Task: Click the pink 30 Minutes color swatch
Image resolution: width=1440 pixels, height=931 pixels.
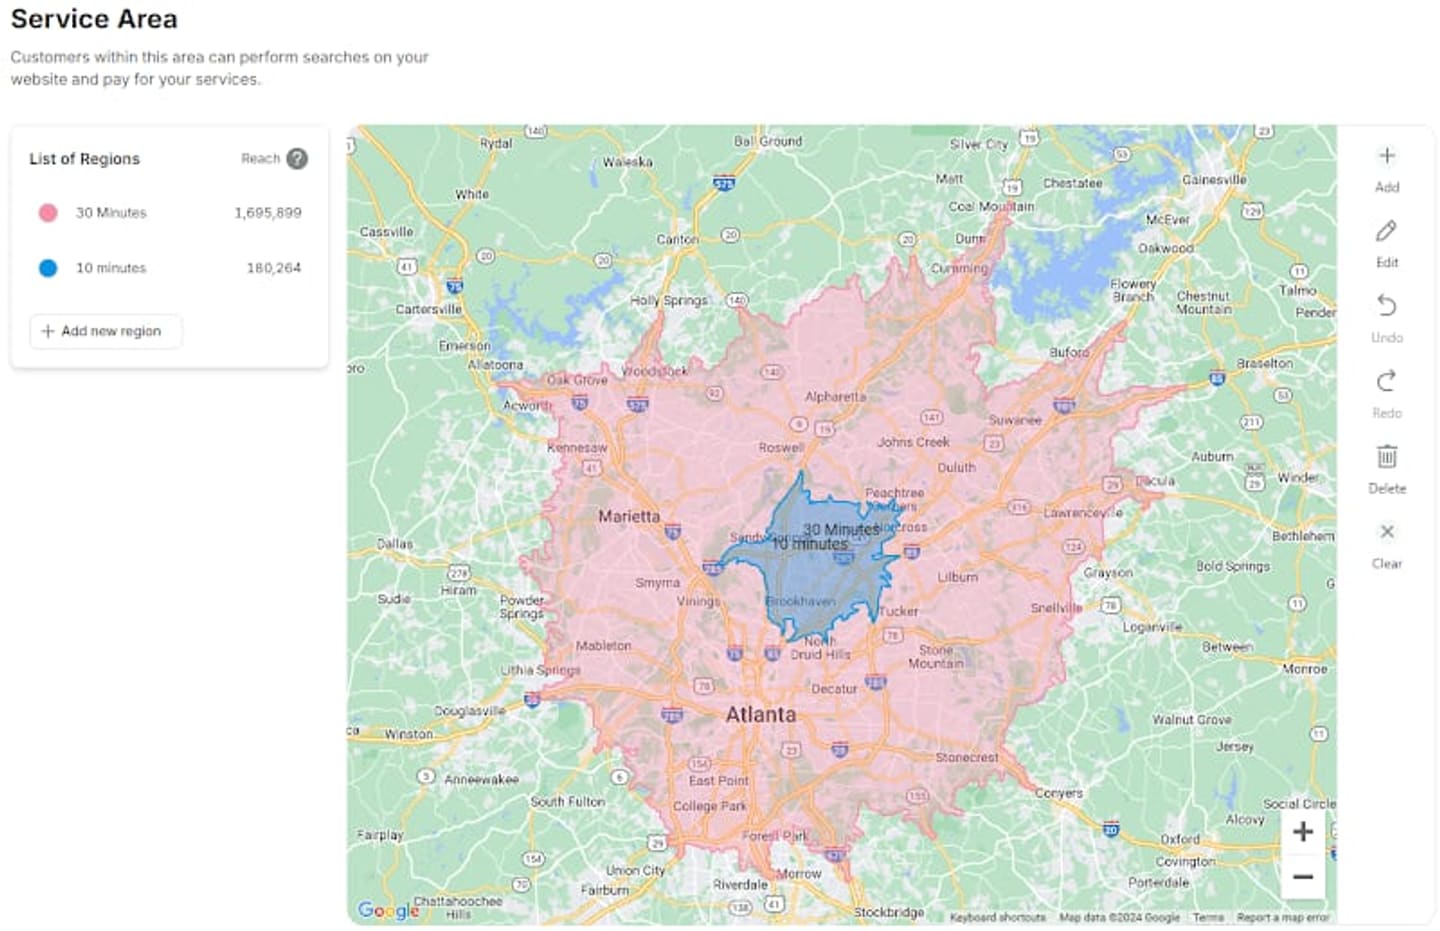Action: pos(48,213)
